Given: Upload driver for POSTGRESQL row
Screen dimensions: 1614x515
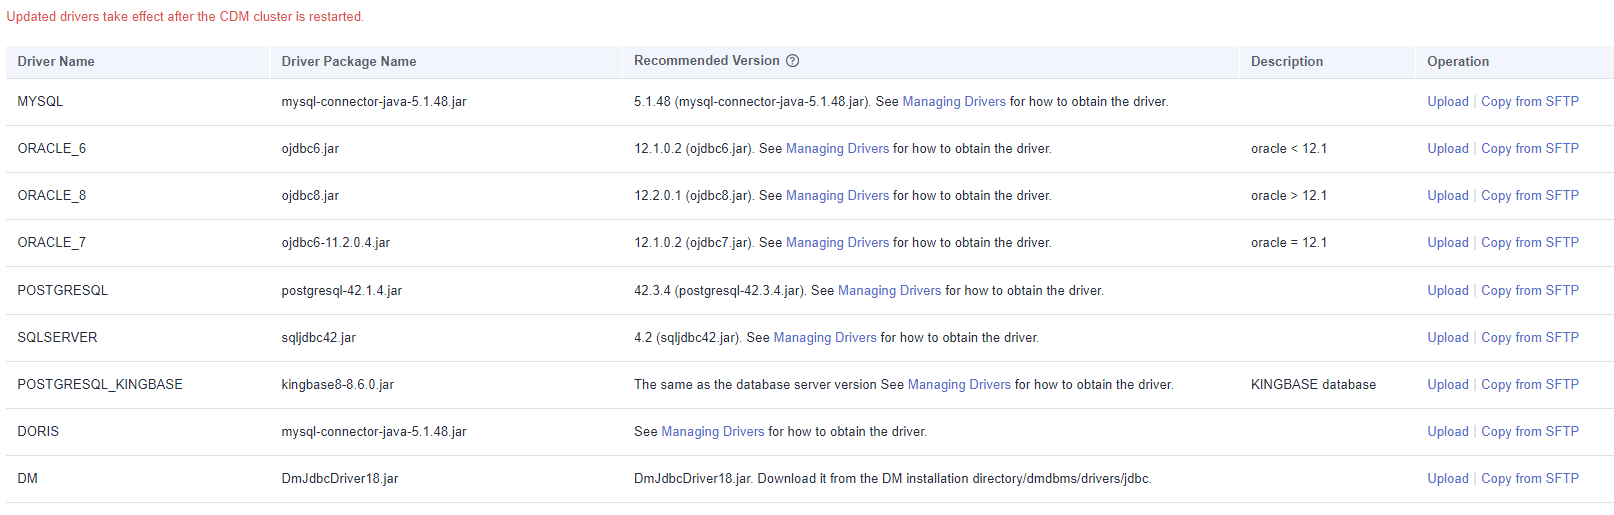Looking at the screenshot, I should pyautogui.click(x=1447, y=291).
